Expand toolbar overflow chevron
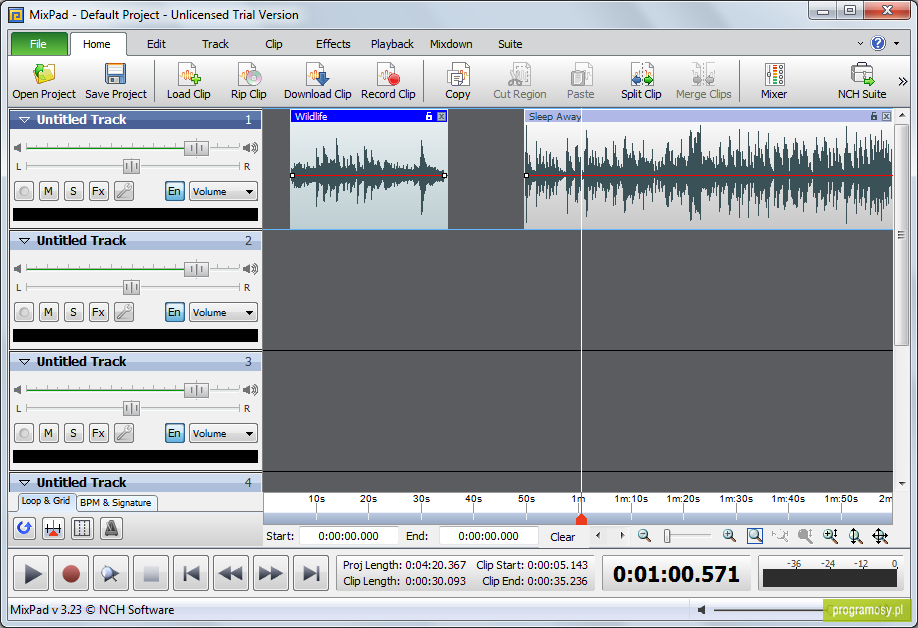This screenshot has width=918, height=628. point(903,81)
